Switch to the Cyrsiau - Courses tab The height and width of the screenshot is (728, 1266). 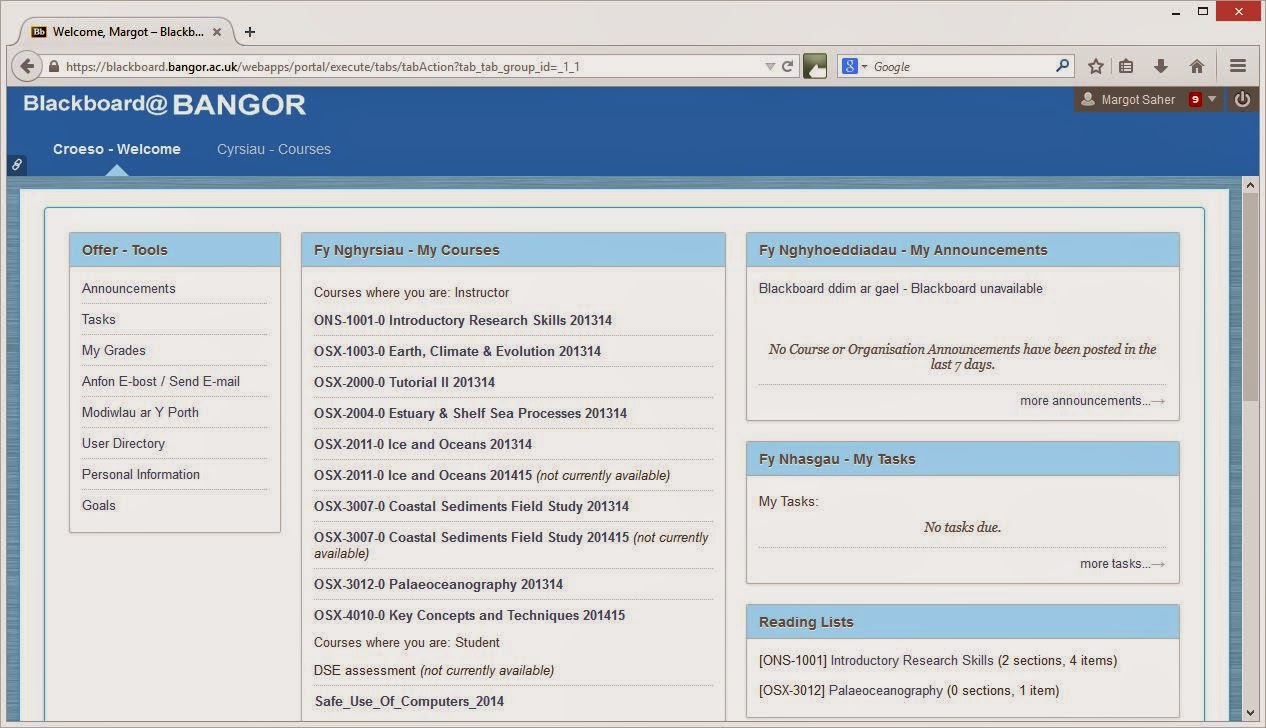click(274, 149)
